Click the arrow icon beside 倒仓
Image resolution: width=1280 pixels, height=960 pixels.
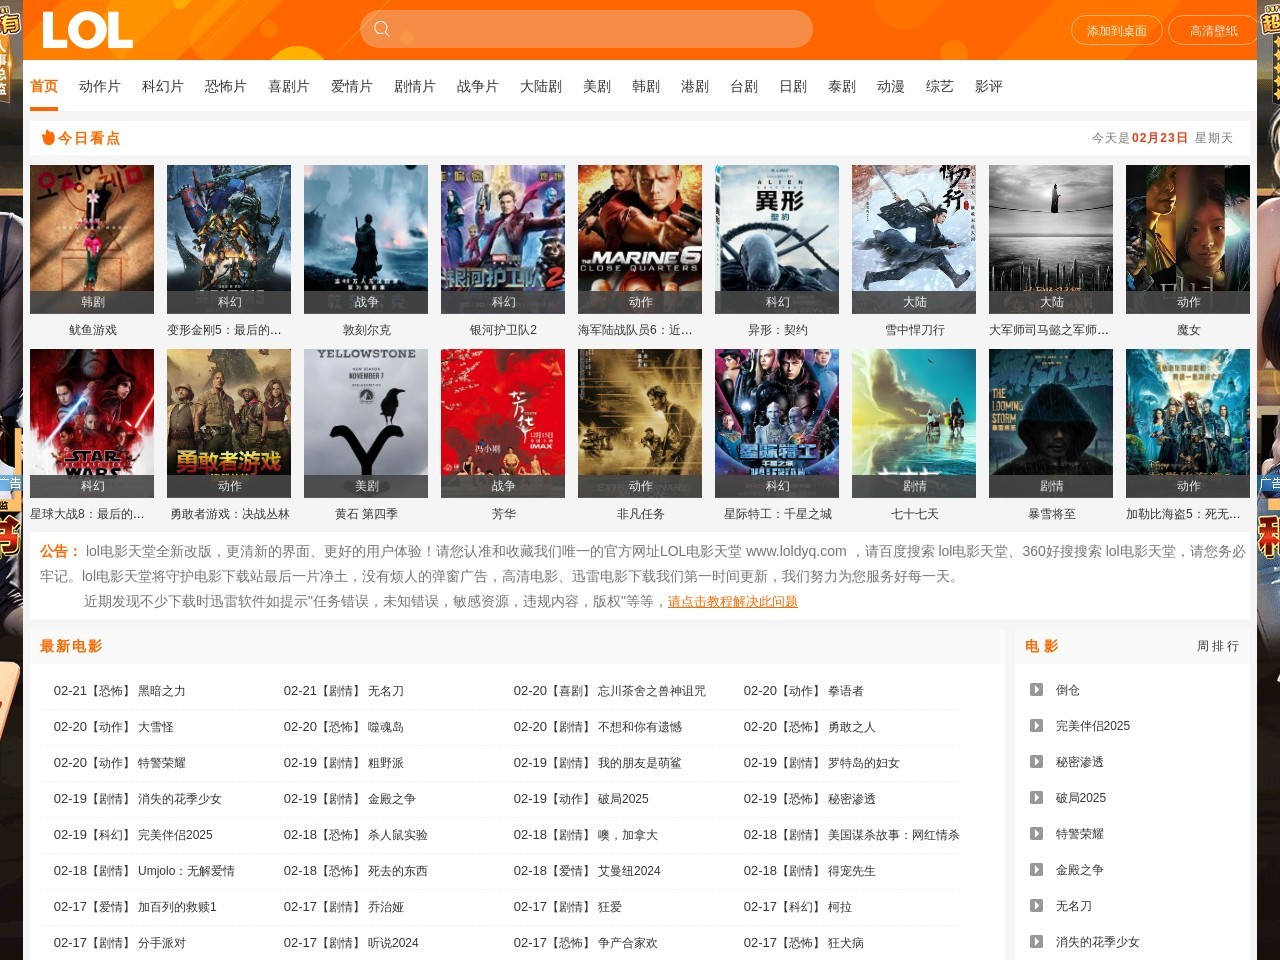pyautogui.click(x=1036, y=689)
